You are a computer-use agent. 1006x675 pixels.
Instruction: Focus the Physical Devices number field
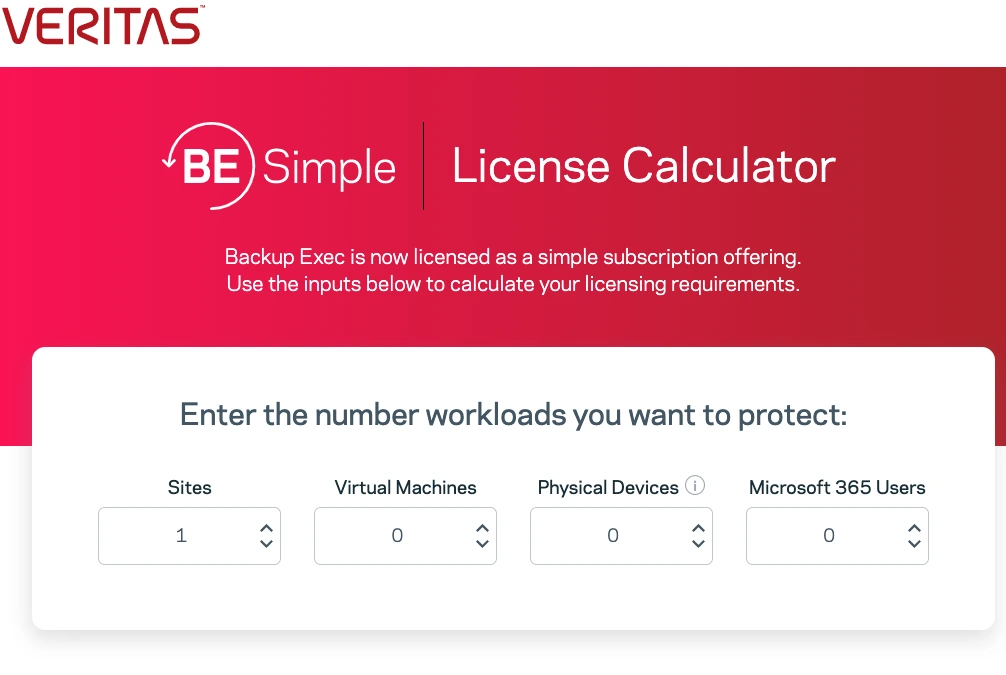[x=621, y=536]
